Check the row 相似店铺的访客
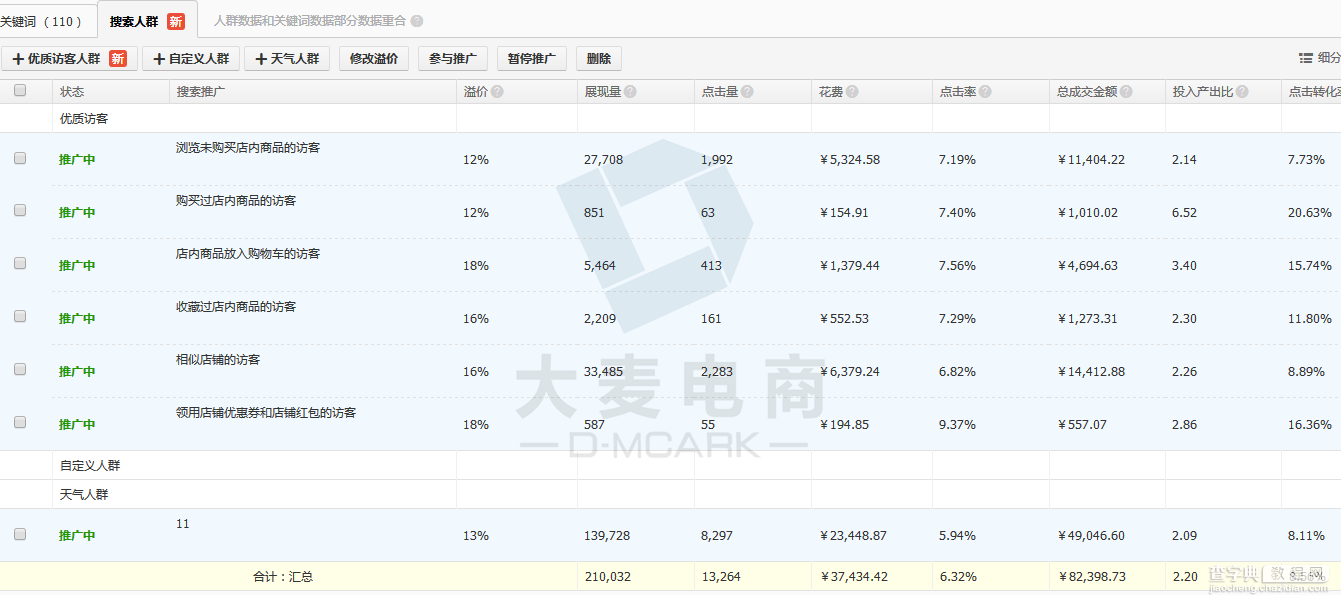 20,370
